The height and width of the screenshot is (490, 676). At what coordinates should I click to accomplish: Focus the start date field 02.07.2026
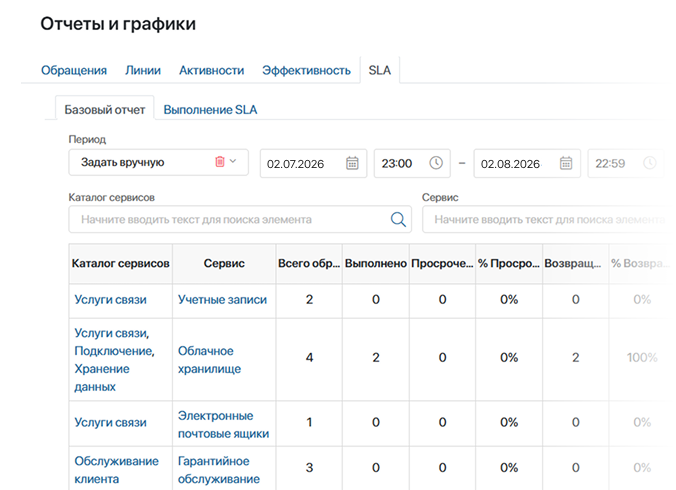pyautogui.click(x=313, y=163)
